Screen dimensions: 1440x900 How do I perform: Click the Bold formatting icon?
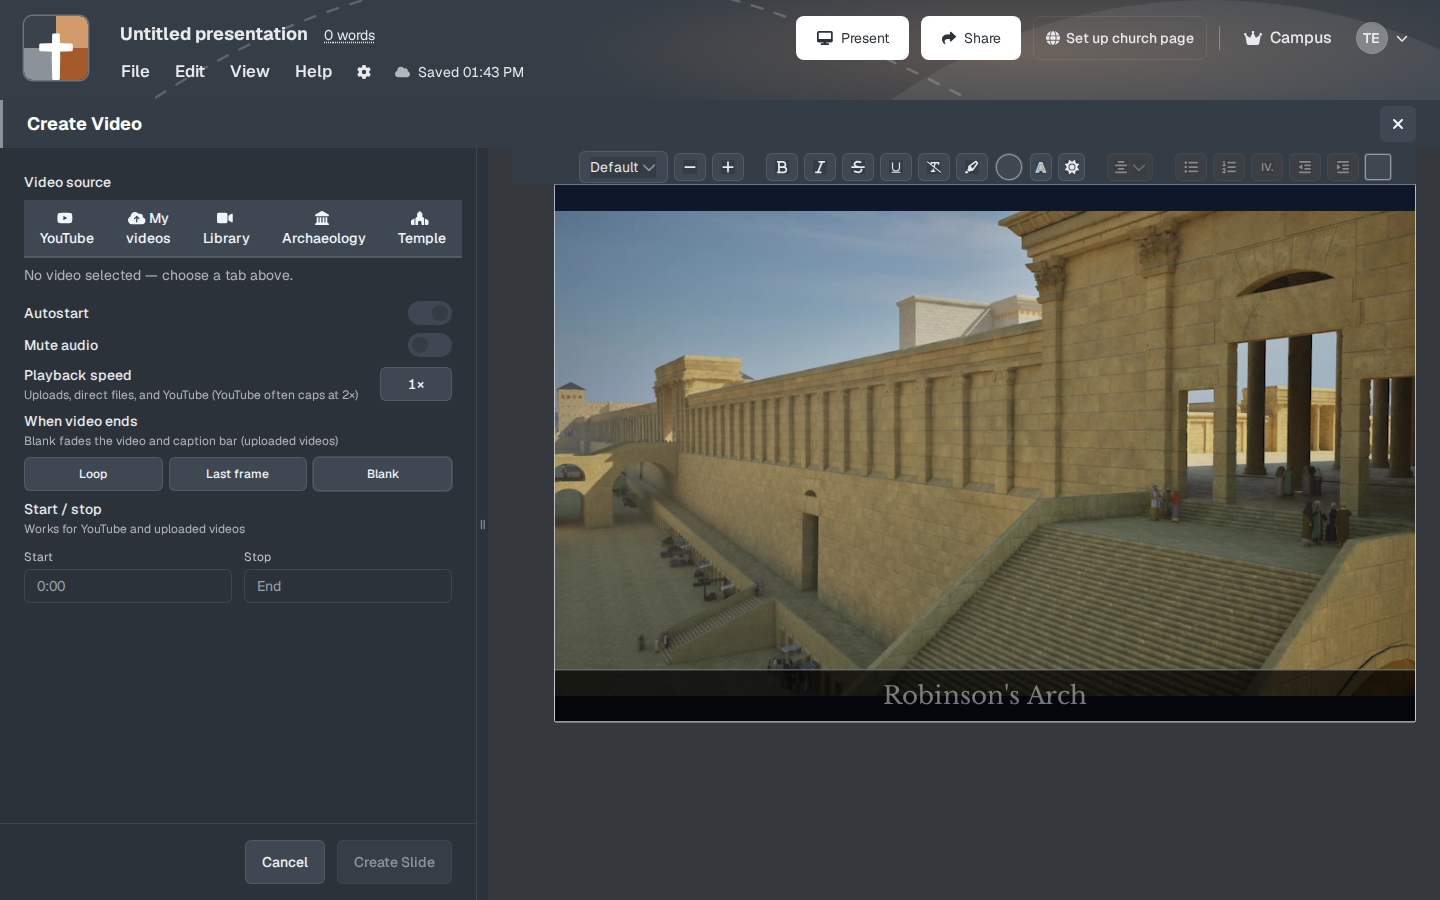782,167
